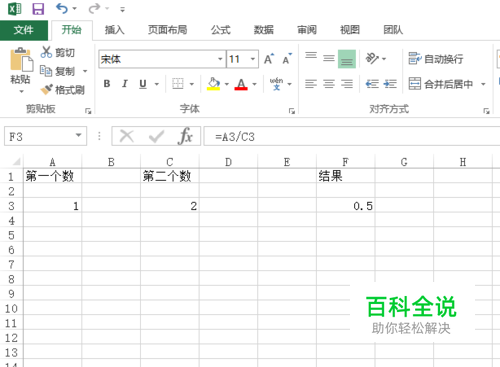Align text left in cell

click(x=311, y=84)
